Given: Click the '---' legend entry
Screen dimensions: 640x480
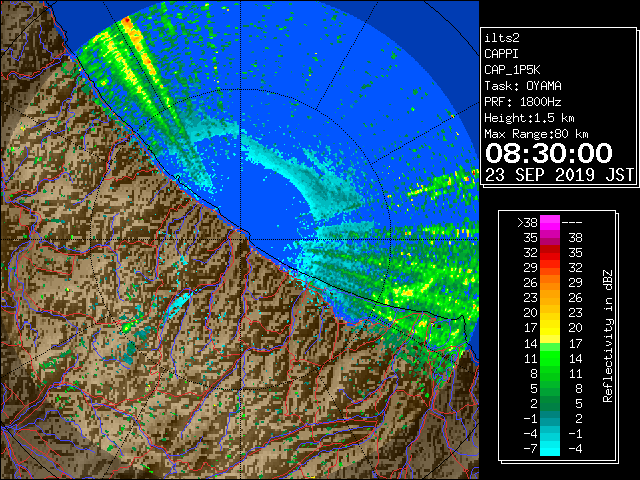Looking at the screenshot, I should [x=572, y=223].
